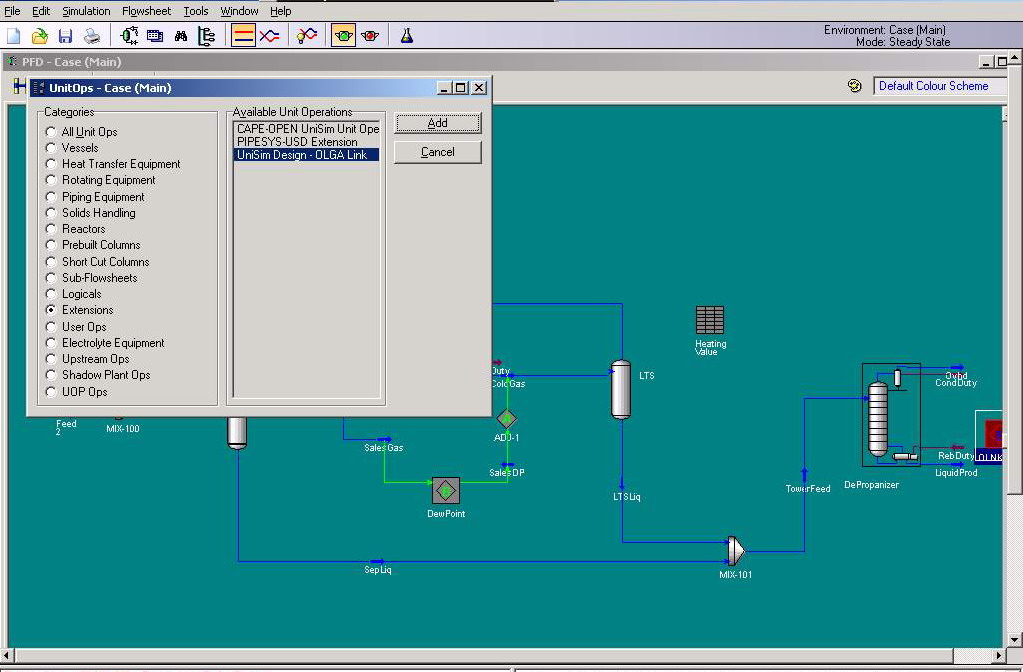Open the File menu
This screenshot has width=1023, height=672.
click(12, 11)
